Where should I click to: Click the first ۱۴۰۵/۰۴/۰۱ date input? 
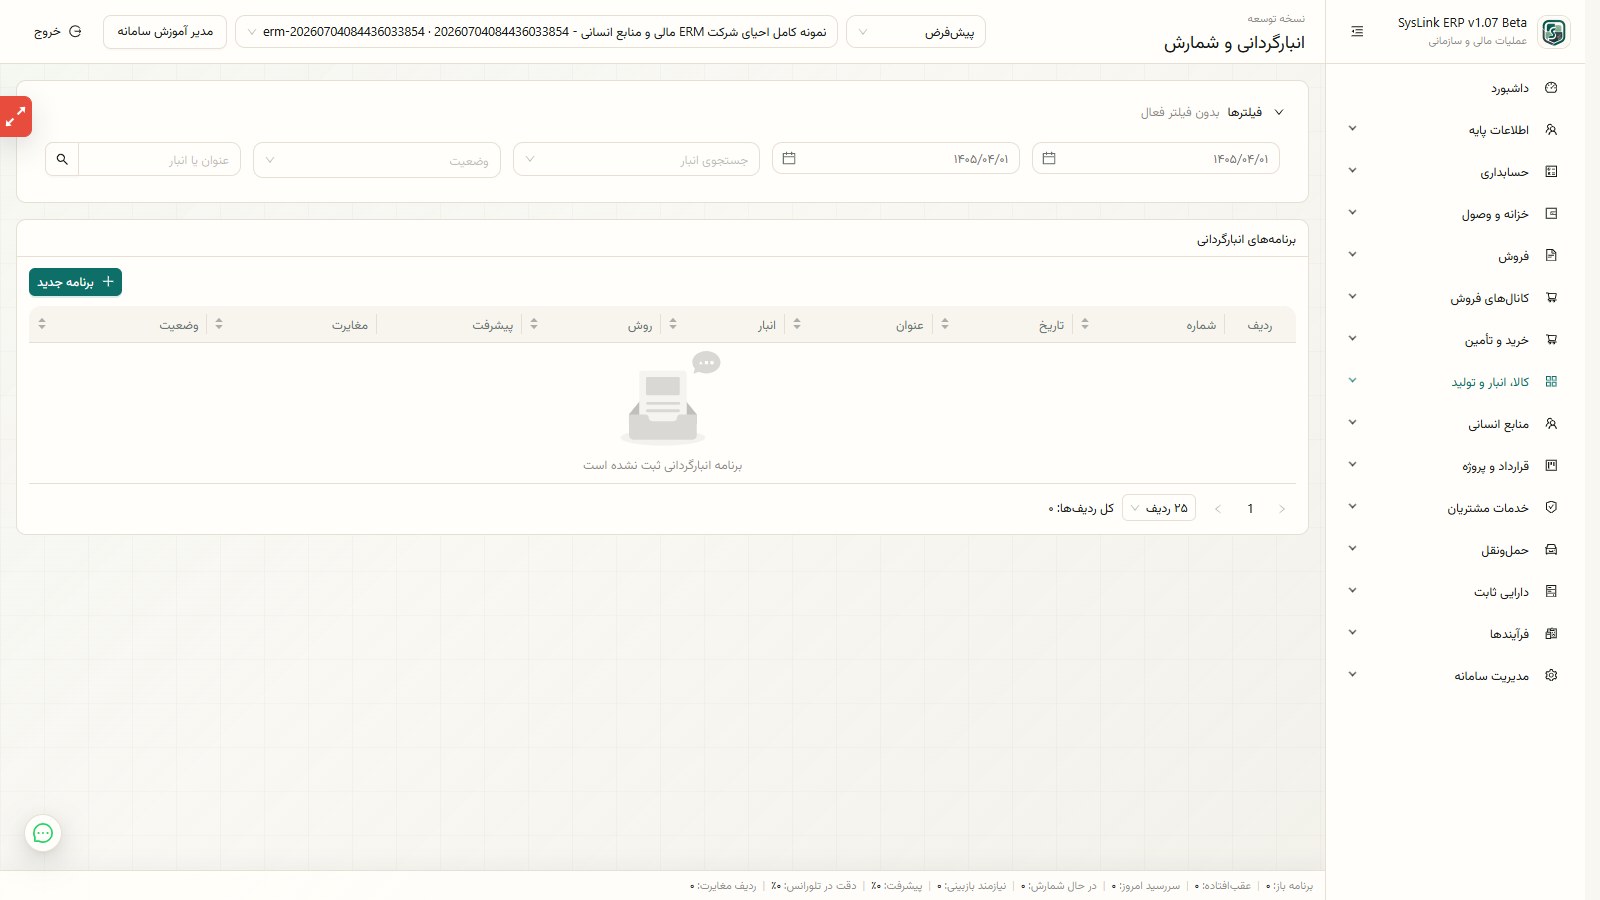point(1156,158)
